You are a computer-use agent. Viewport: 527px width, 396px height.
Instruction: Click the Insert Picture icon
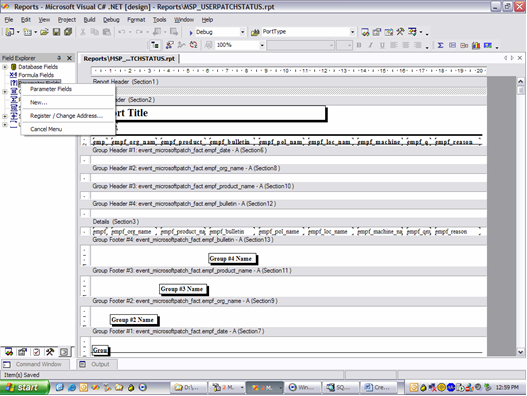[488, 45]
